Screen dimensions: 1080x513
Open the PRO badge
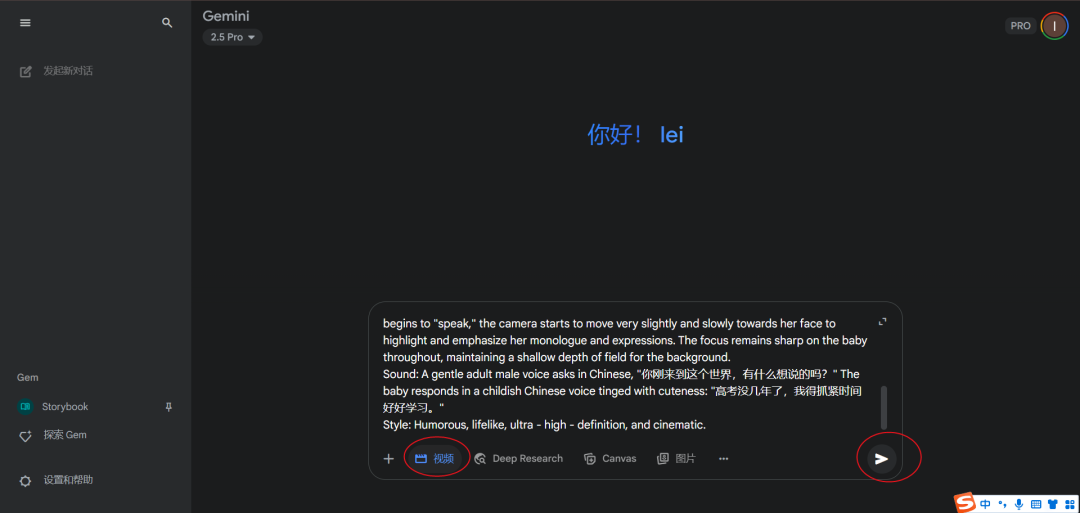(x=1020, y=25)
